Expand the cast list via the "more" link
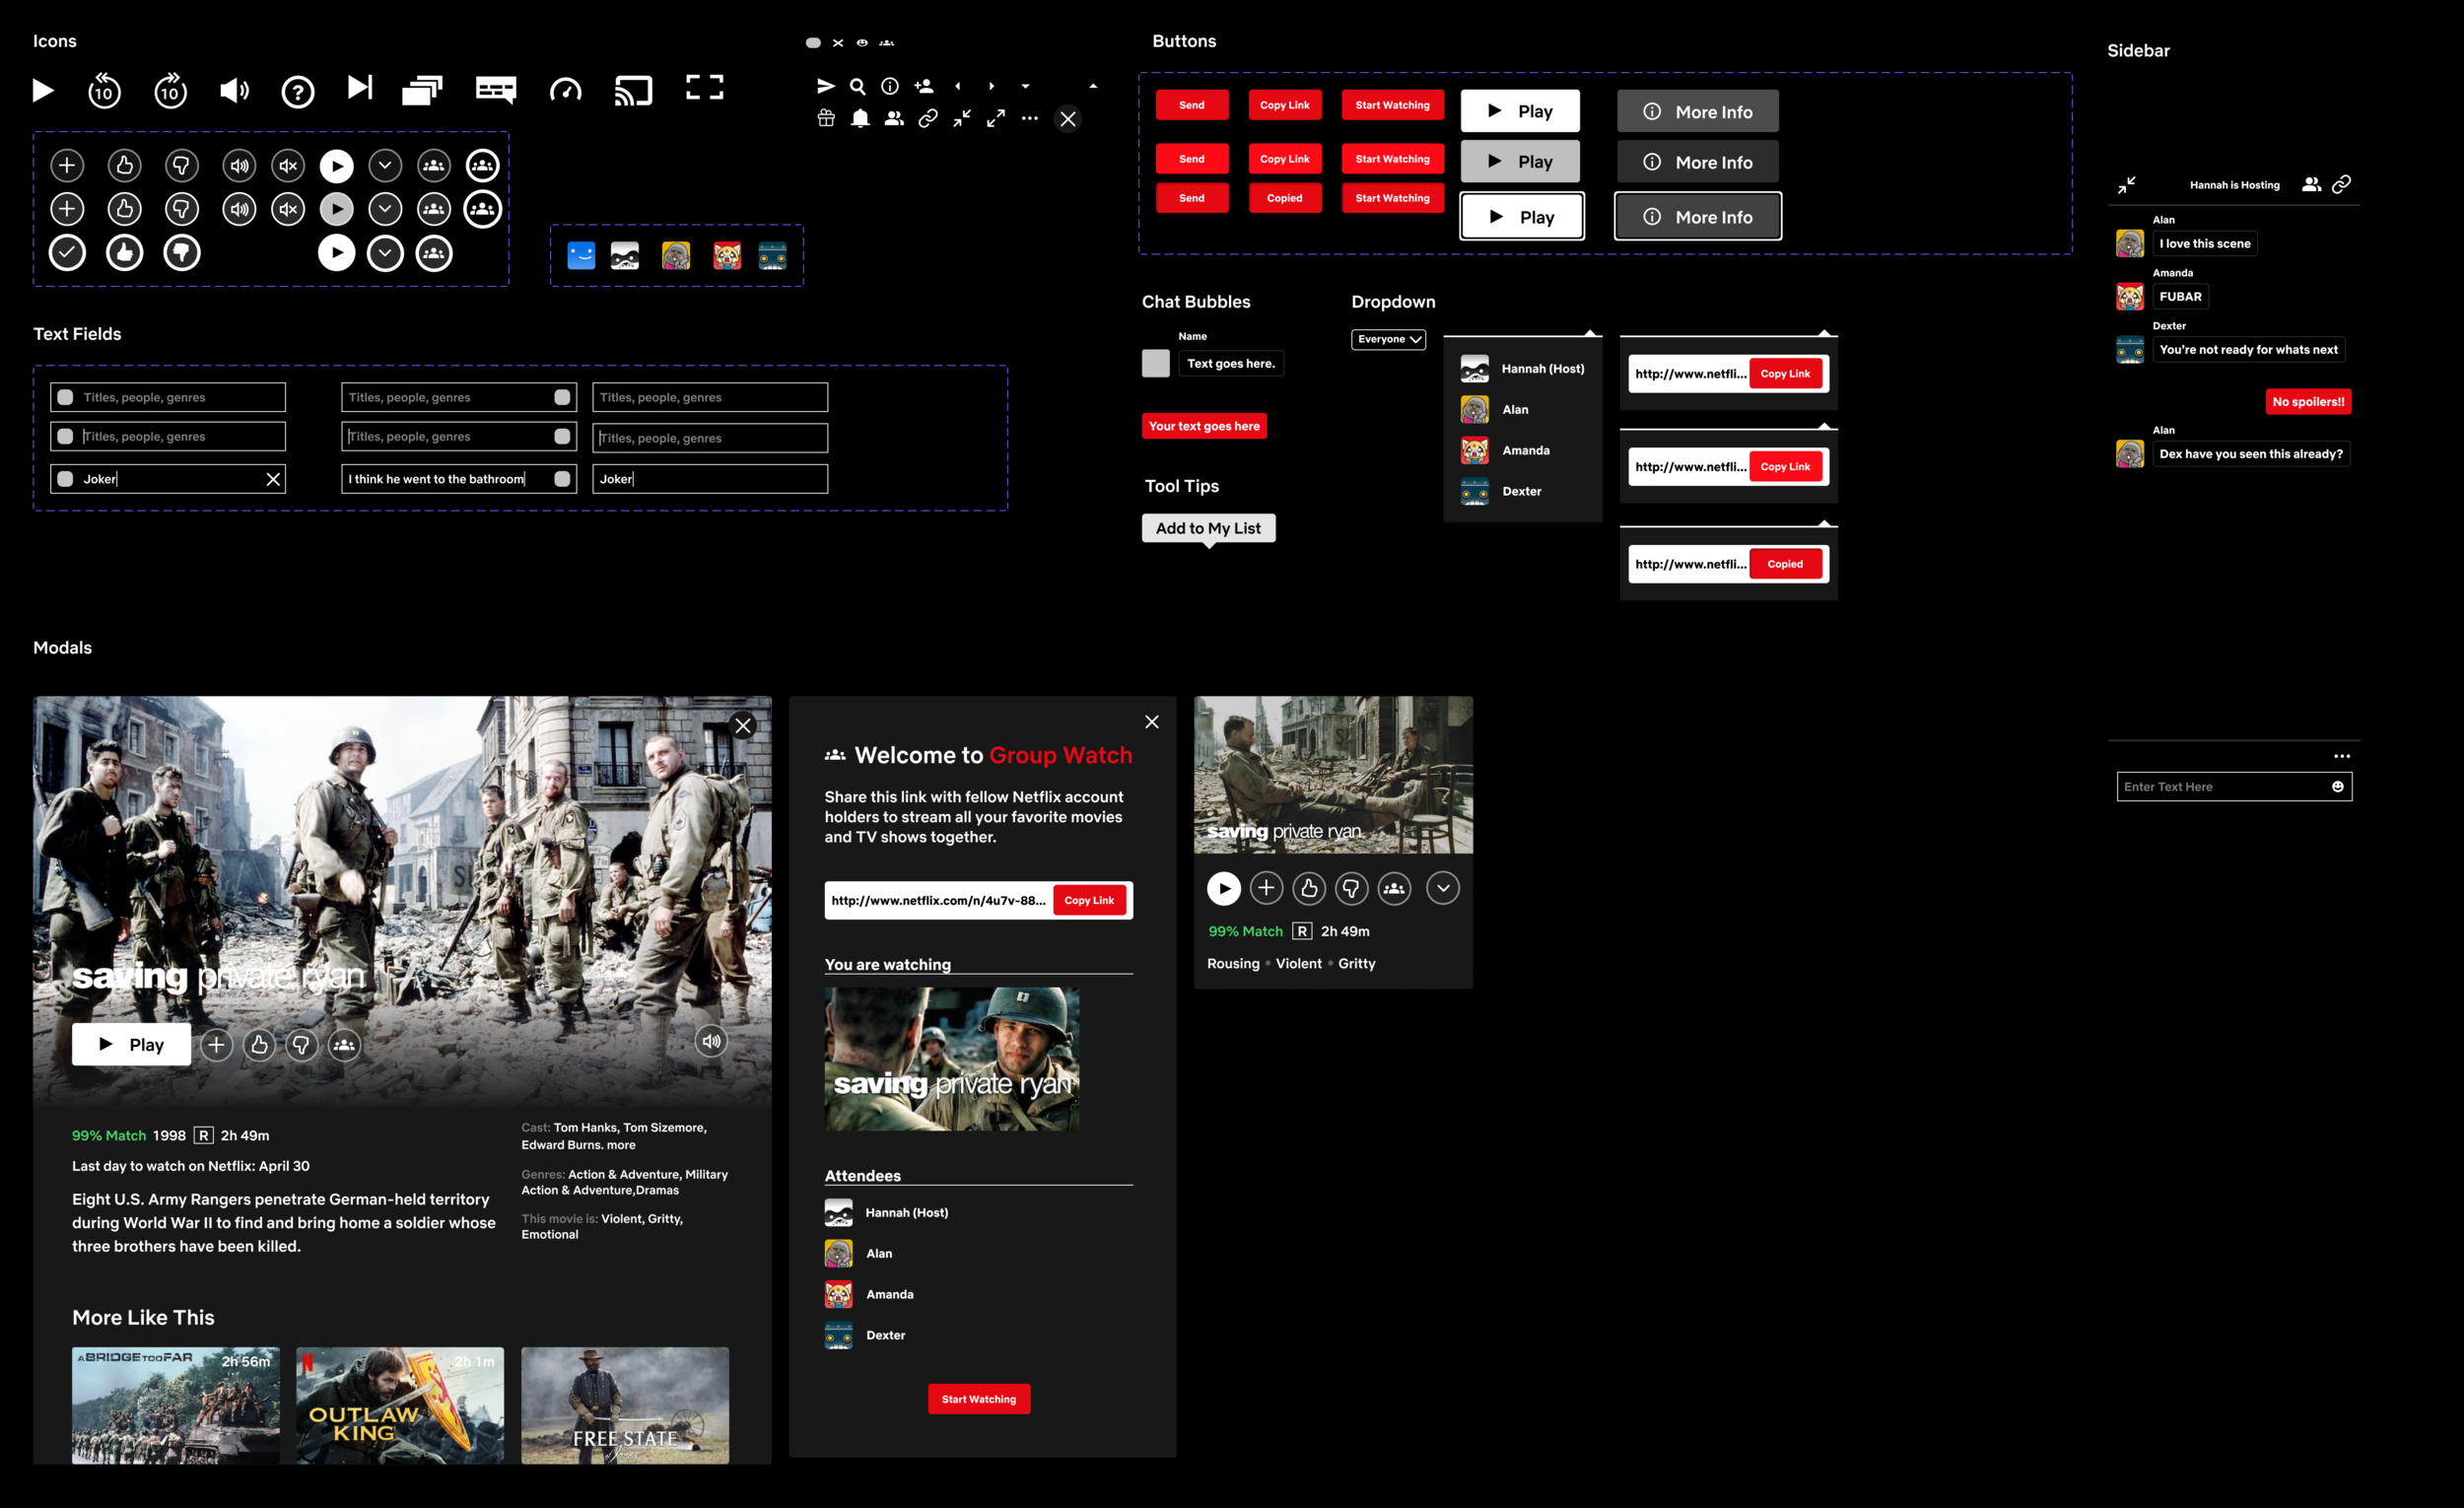The height and width of the screenshot is (1508, 2464). (621, 1145)
